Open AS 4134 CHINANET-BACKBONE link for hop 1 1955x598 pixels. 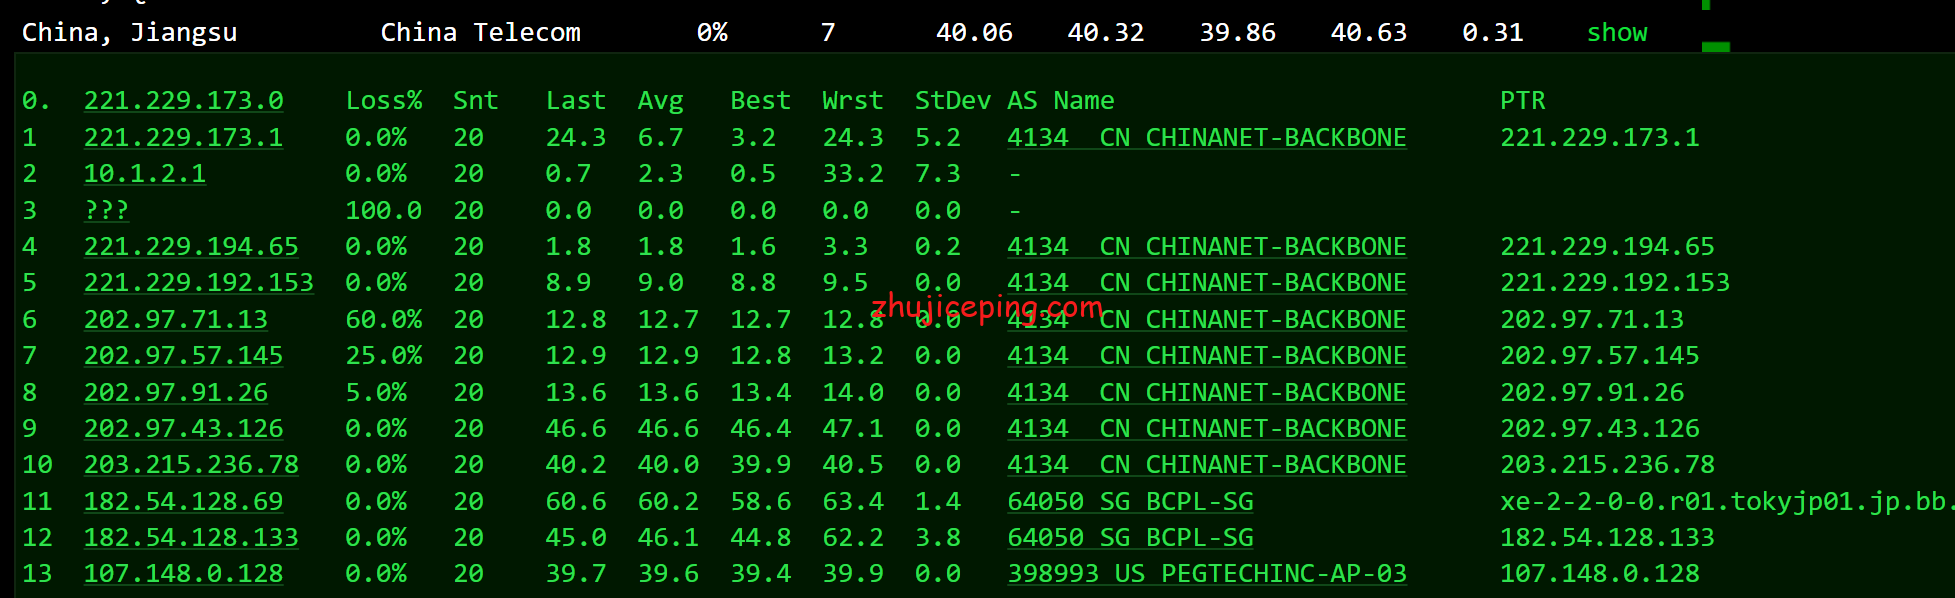pyautogui.click(x=1206, y=137)
